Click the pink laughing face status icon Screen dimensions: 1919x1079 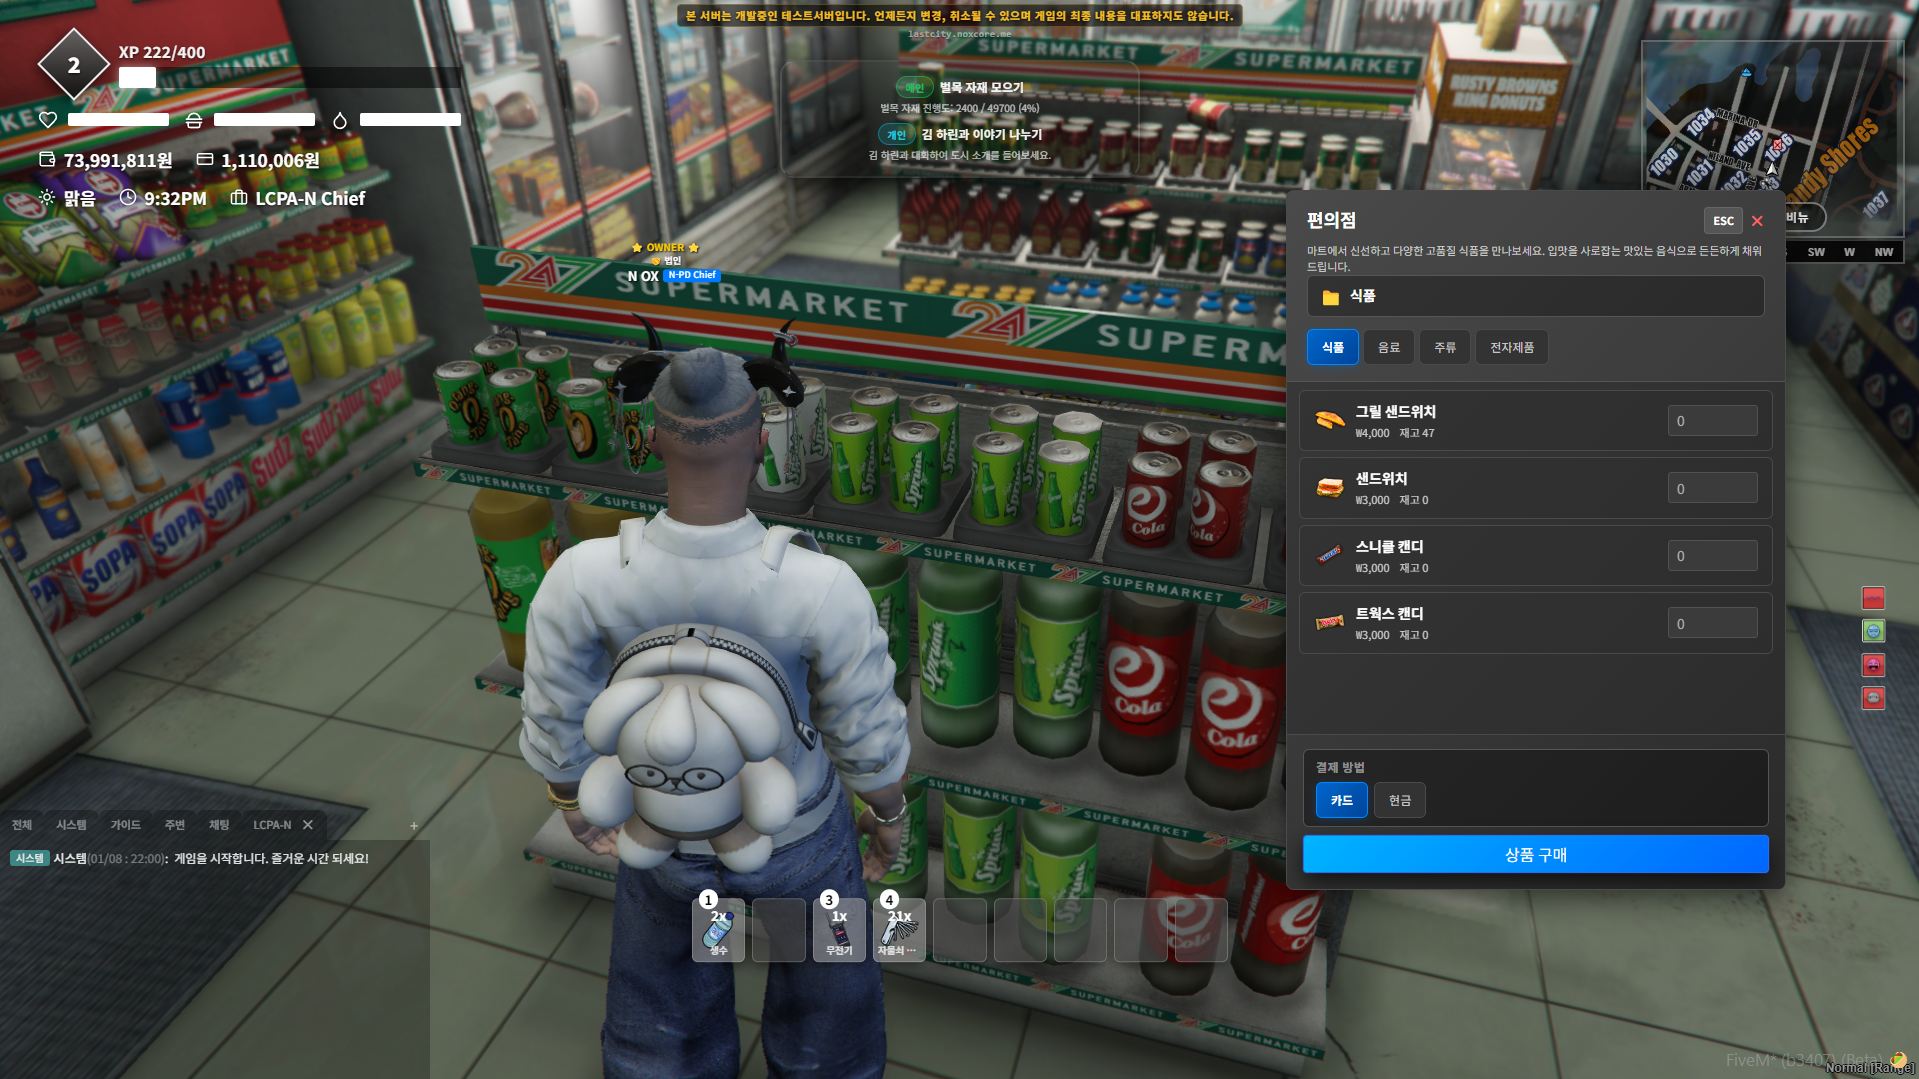click(1872, 665)
